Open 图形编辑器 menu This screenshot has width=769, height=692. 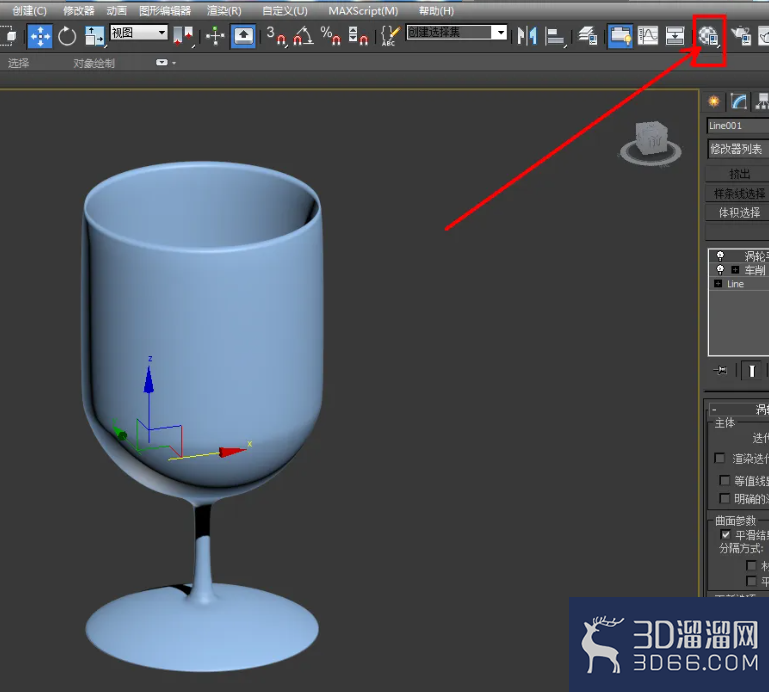165,10
